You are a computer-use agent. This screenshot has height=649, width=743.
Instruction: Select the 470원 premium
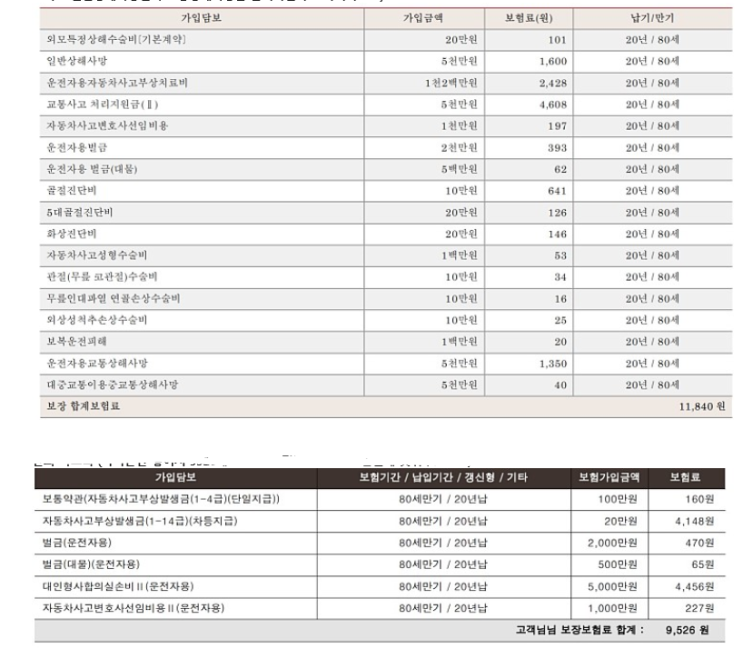pyautogui.click(x=699, y=543)
